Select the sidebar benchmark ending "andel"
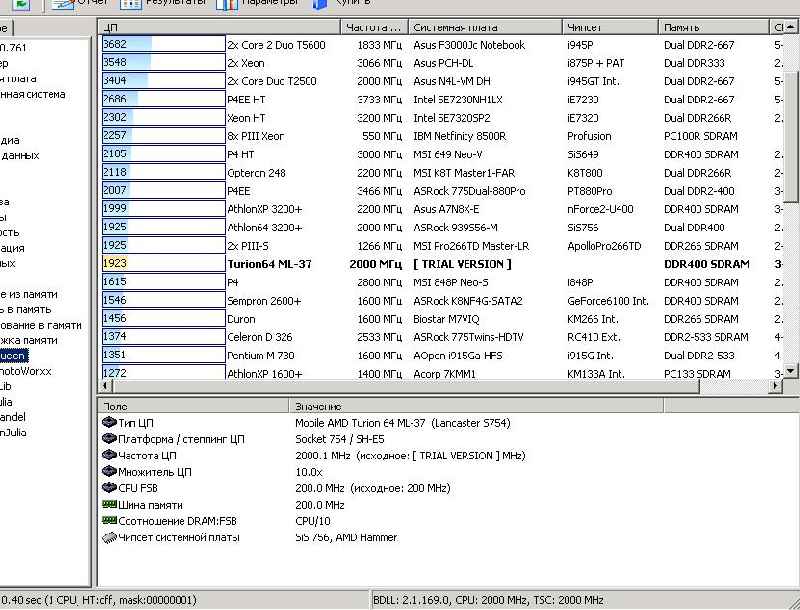Viewport: 800px width, 610px height. click(x=13, y=417)
